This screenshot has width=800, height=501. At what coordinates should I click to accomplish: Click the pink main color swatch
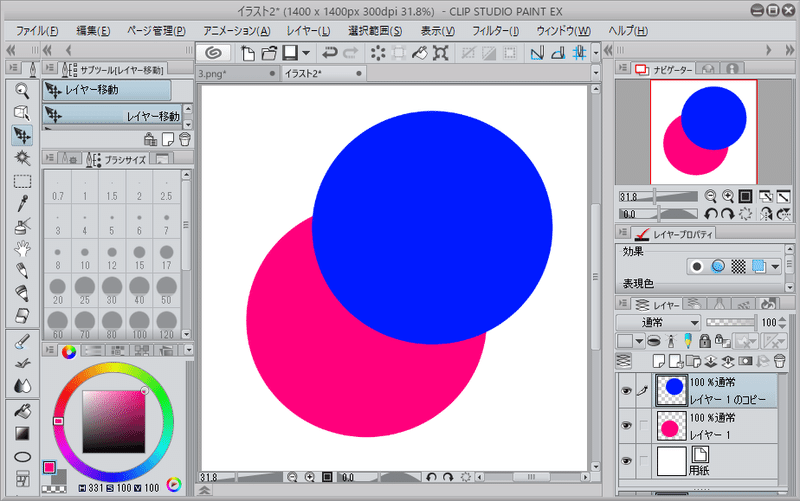49,467
